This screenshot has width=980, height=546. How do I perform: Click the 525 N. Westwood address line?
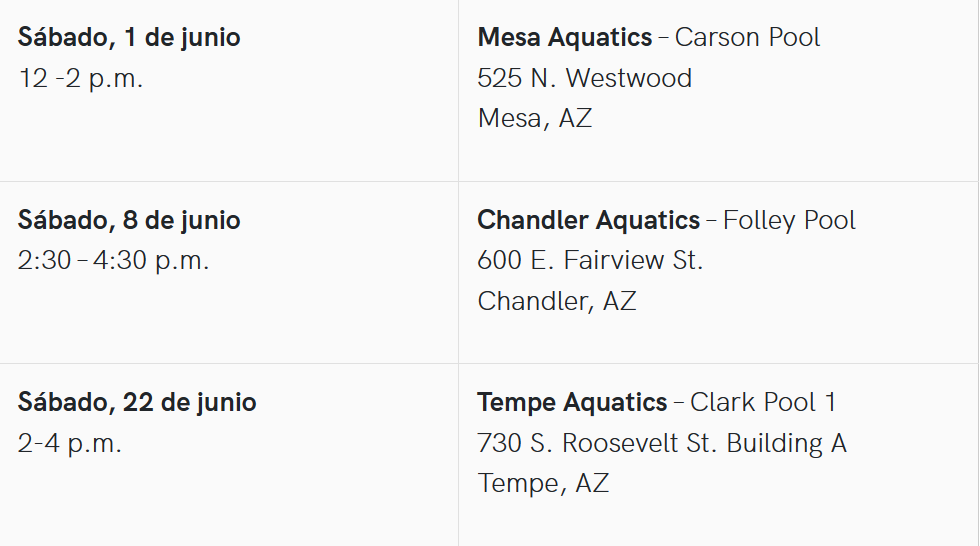pyautogui.click(x=584, y=79)
